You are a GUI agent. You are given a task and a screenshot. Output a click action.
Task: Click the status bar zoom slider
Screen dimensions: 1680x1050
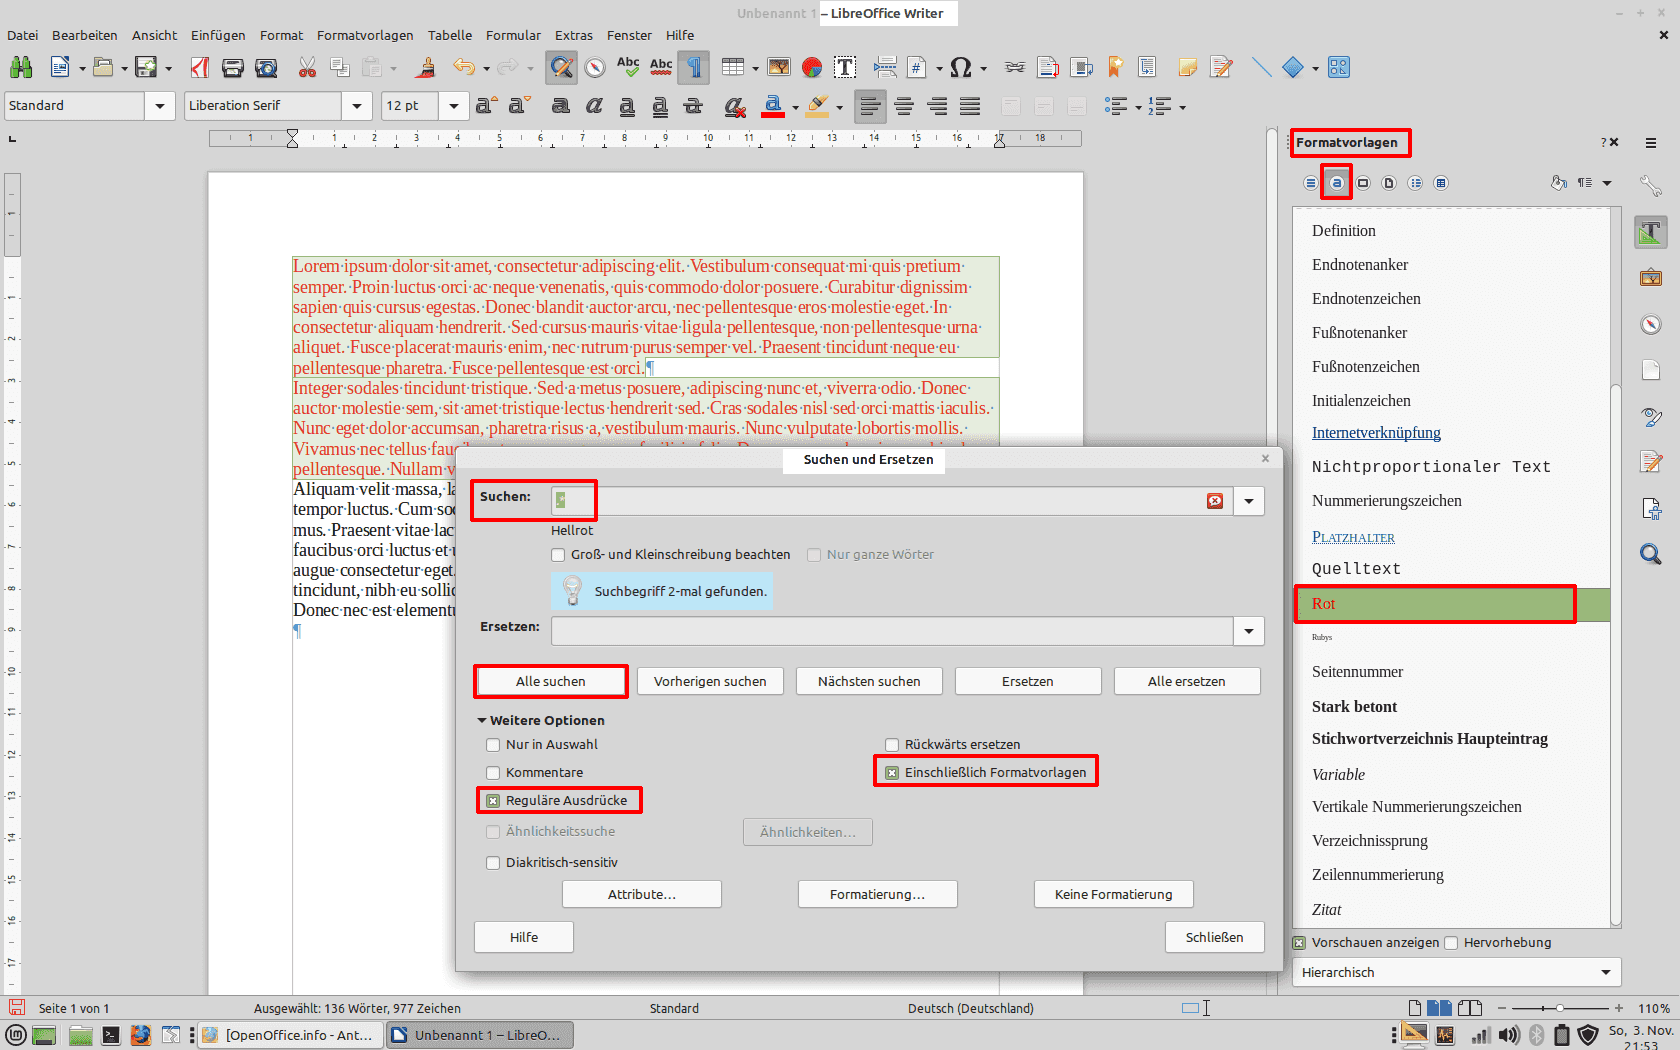pos(1560,1008)
